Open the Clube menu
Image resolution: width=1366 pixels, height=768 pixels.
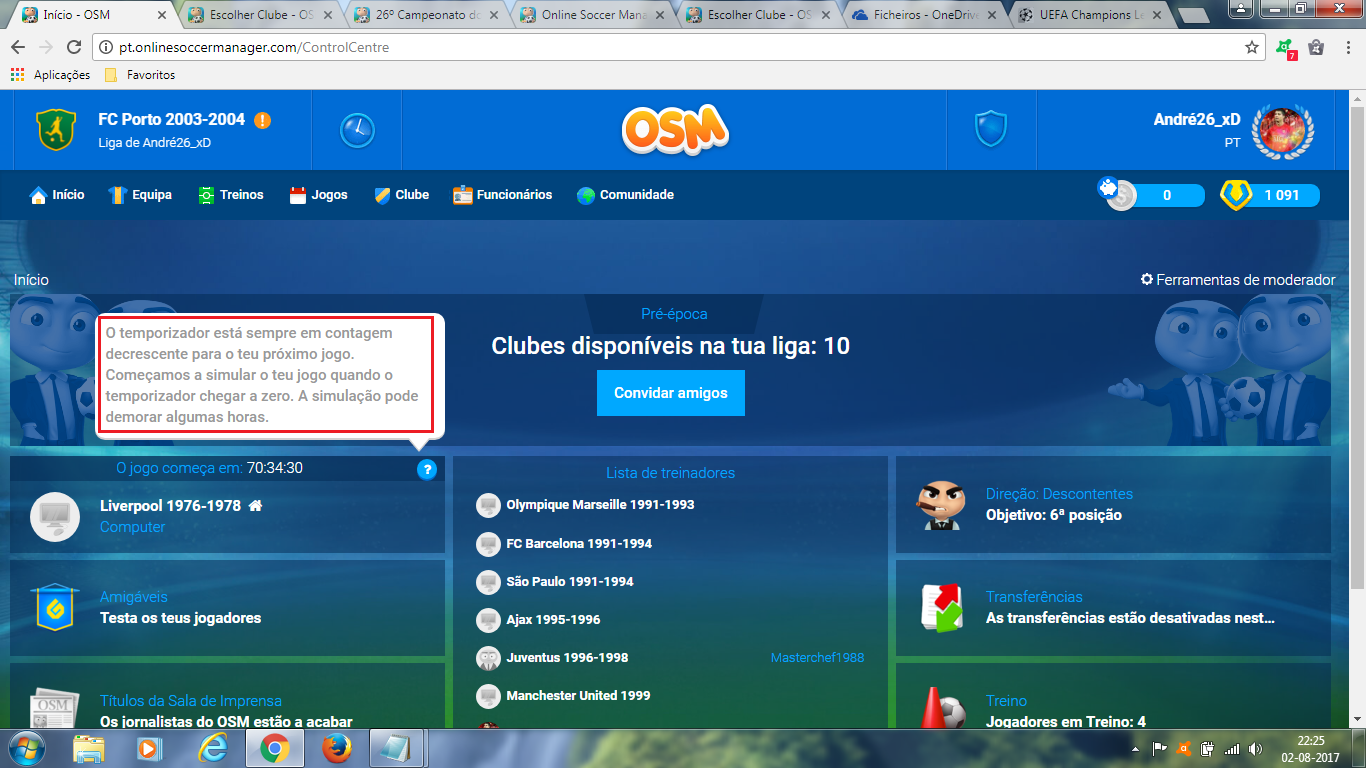(x=401, y=195)
